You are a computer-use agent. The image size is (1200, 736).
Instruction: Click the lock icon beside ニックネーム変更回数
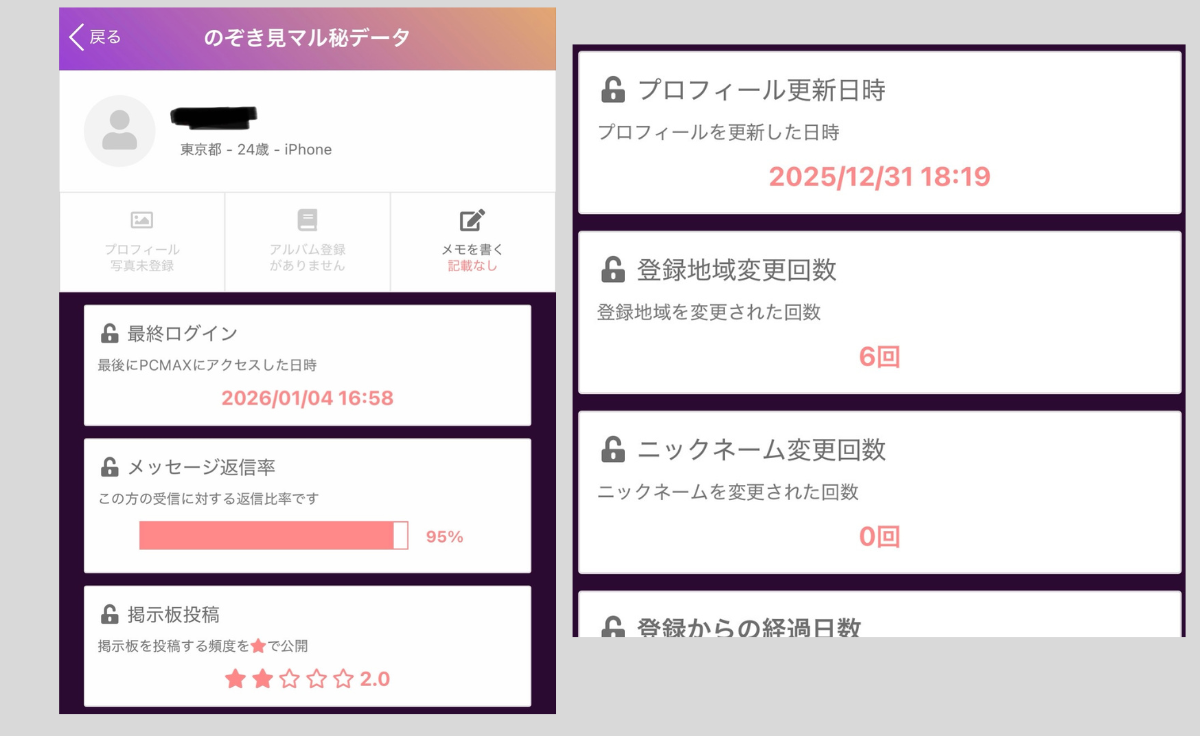[612, 450]
